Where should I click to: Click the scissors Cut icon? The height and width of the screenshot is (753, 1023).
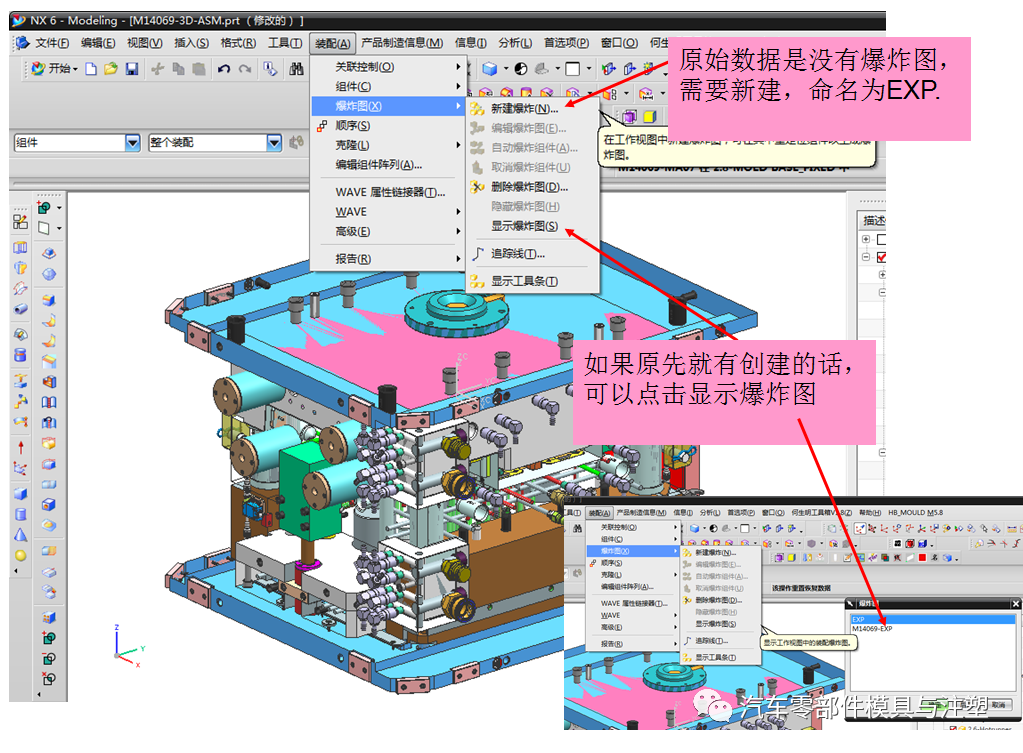point(157,69)
